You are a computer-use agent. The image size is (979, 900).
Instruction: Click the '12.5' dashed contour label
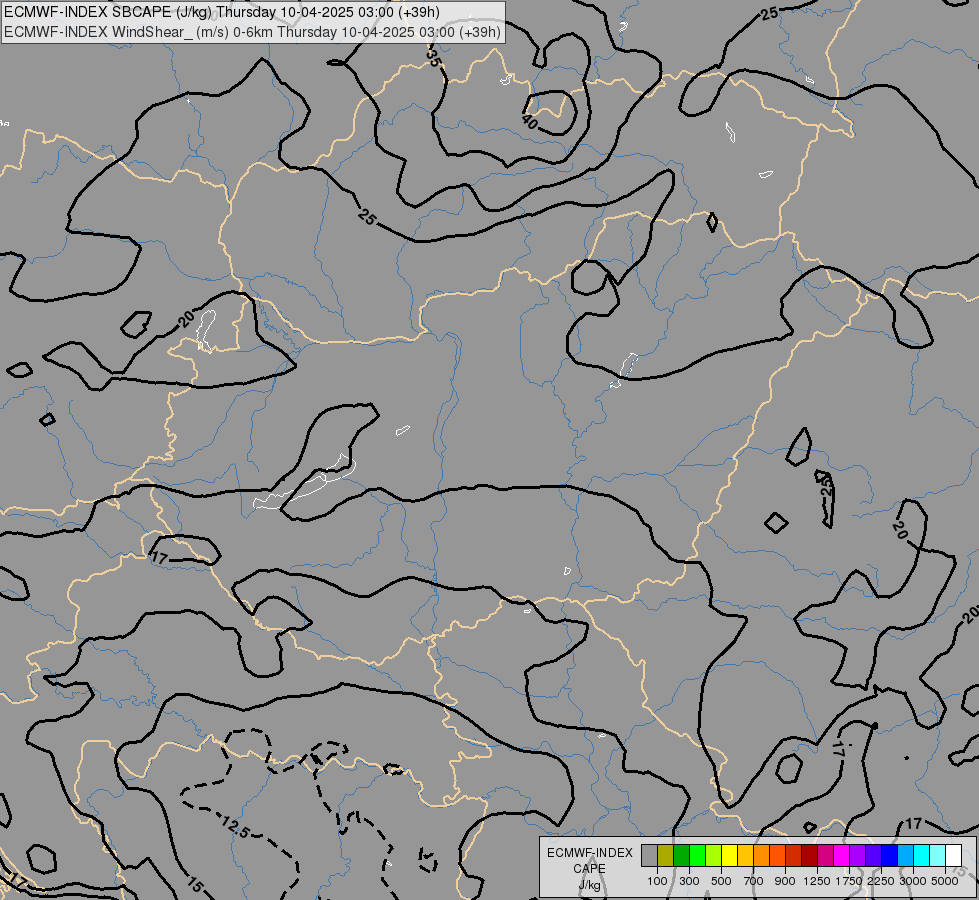click(235, 826)
